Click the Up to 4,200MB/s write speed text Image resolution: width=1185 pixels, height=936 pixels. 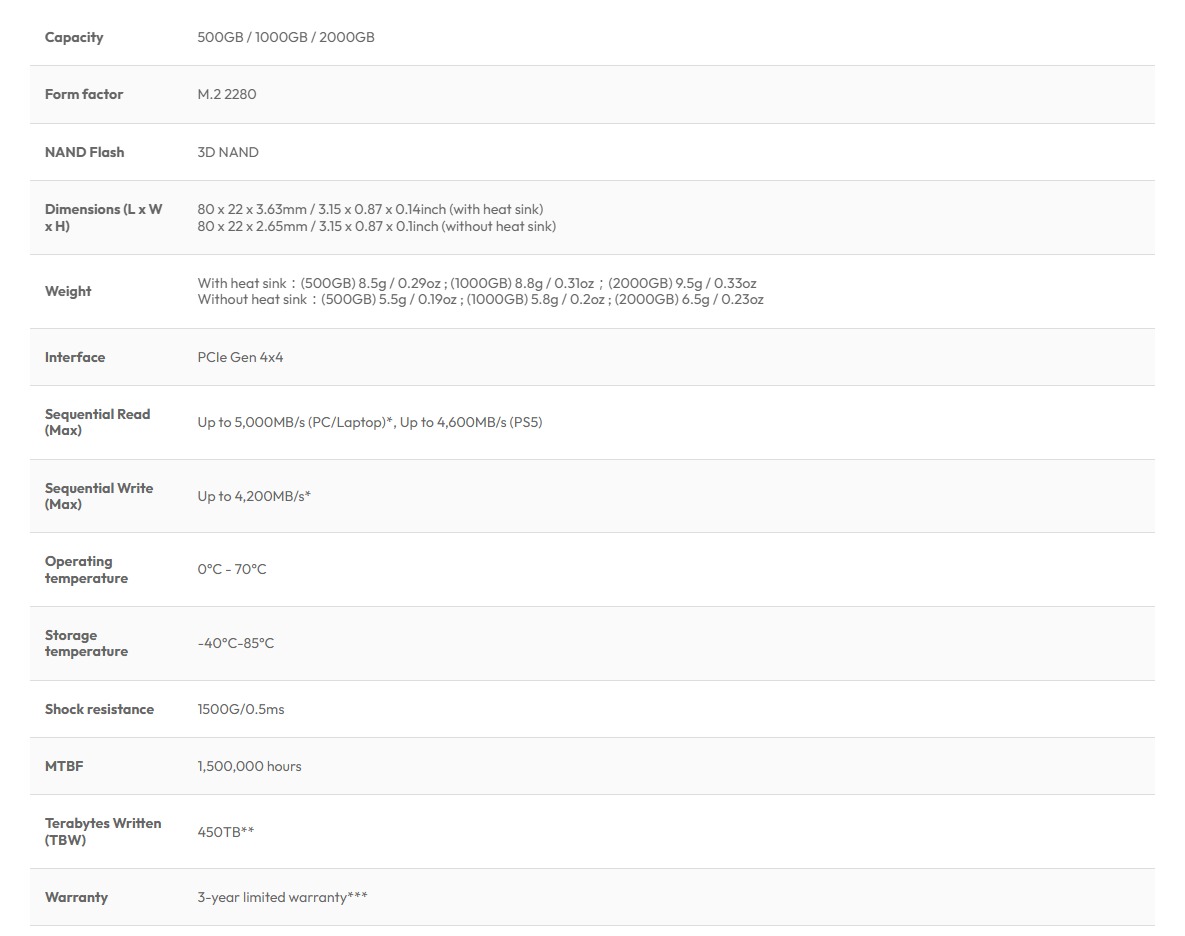pyautogui.click(x=254, y=496)
